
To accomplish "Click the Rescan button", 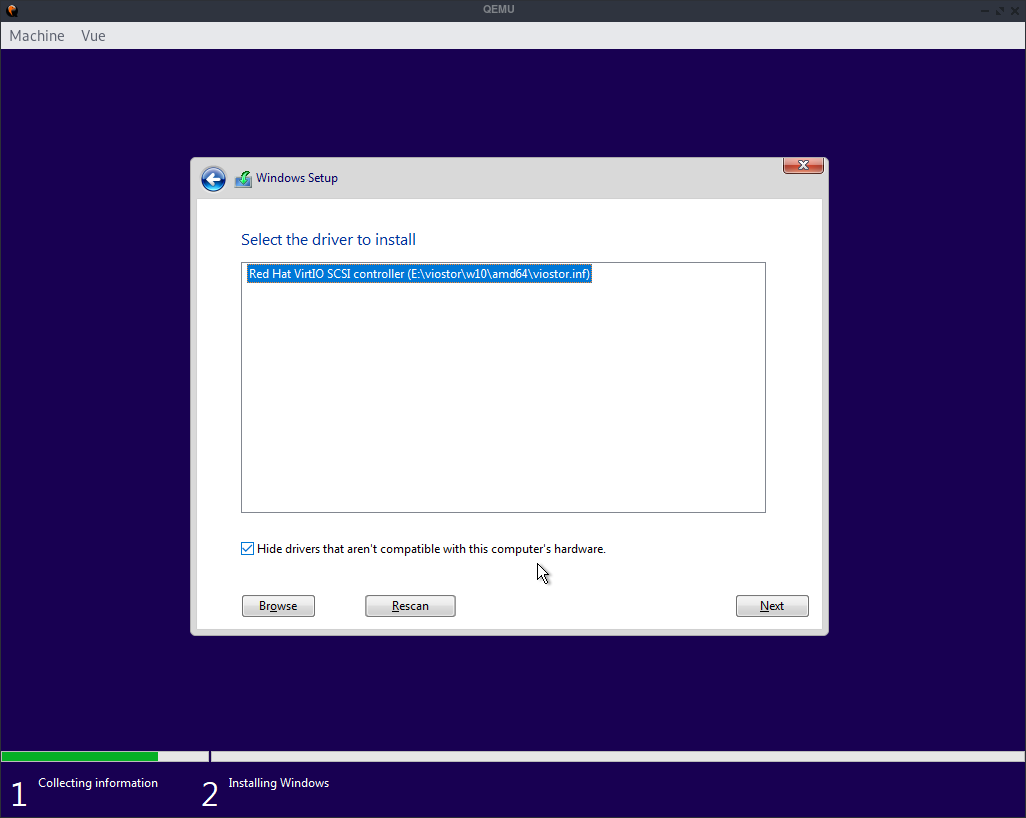I will coord(410,605).
